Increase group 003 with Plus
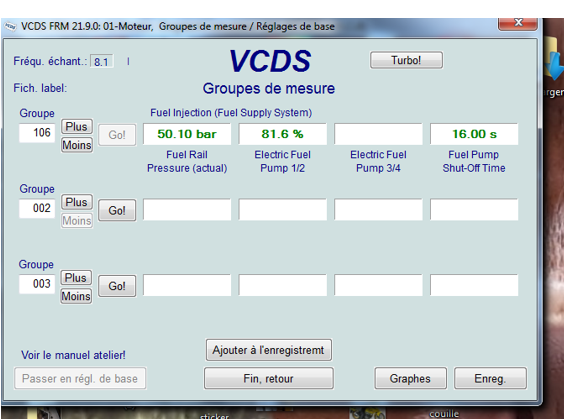The height and width of the screenshot is (419, 564). (x=76, y=278)
